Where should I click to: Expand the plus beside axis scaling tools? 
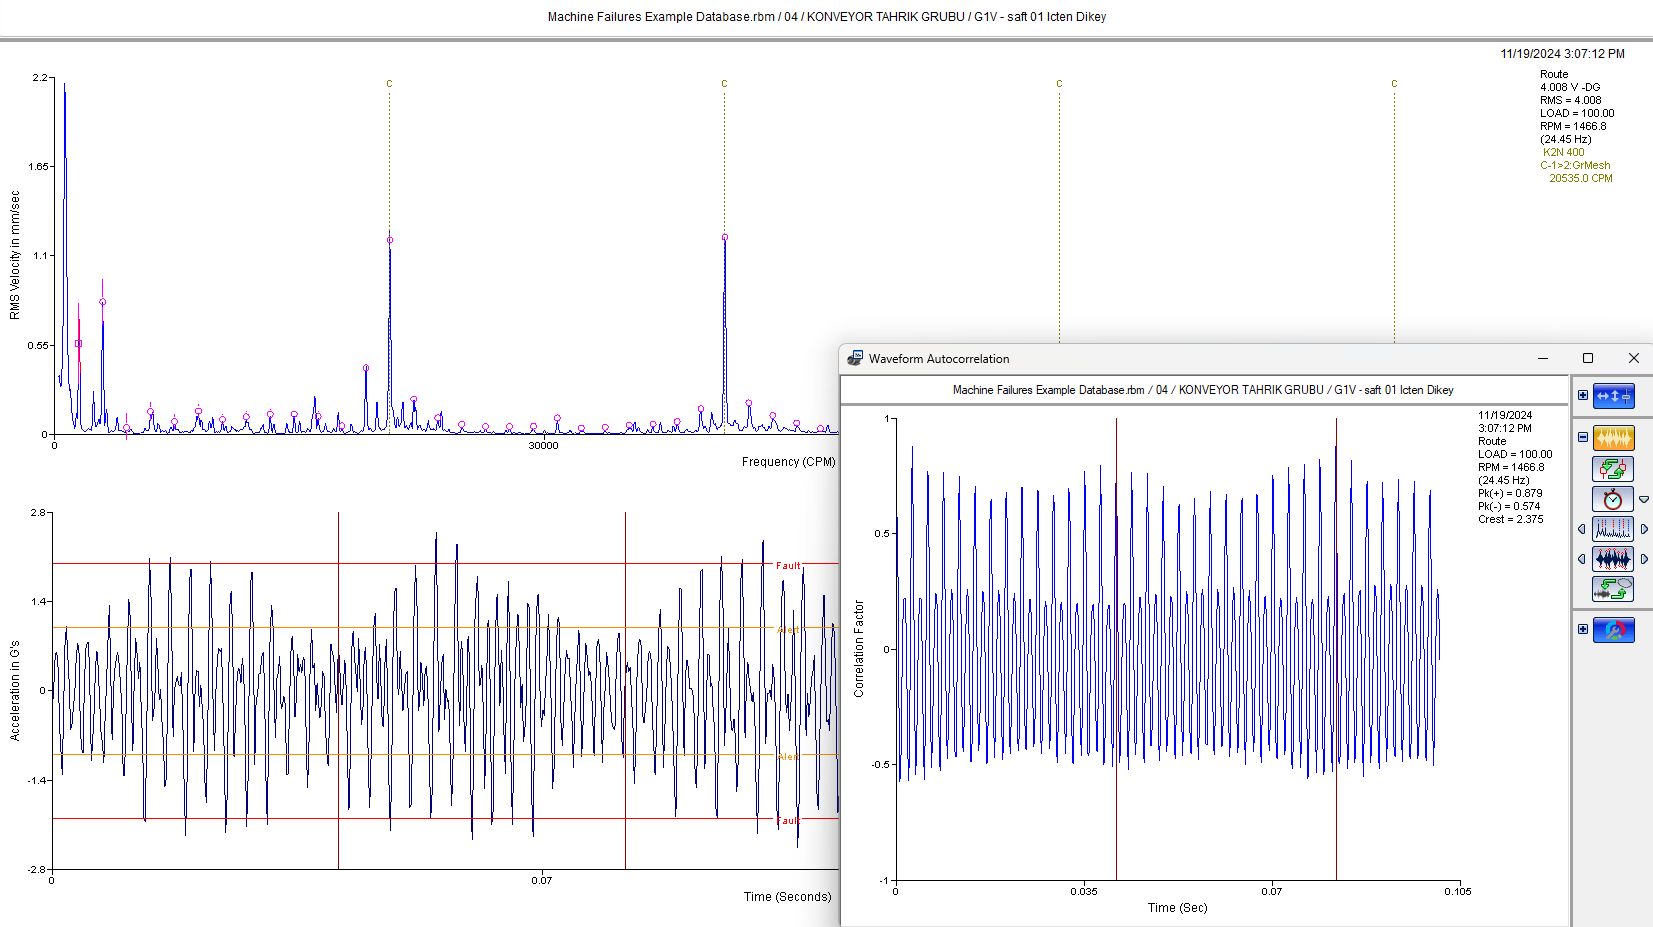point(1583,395)
